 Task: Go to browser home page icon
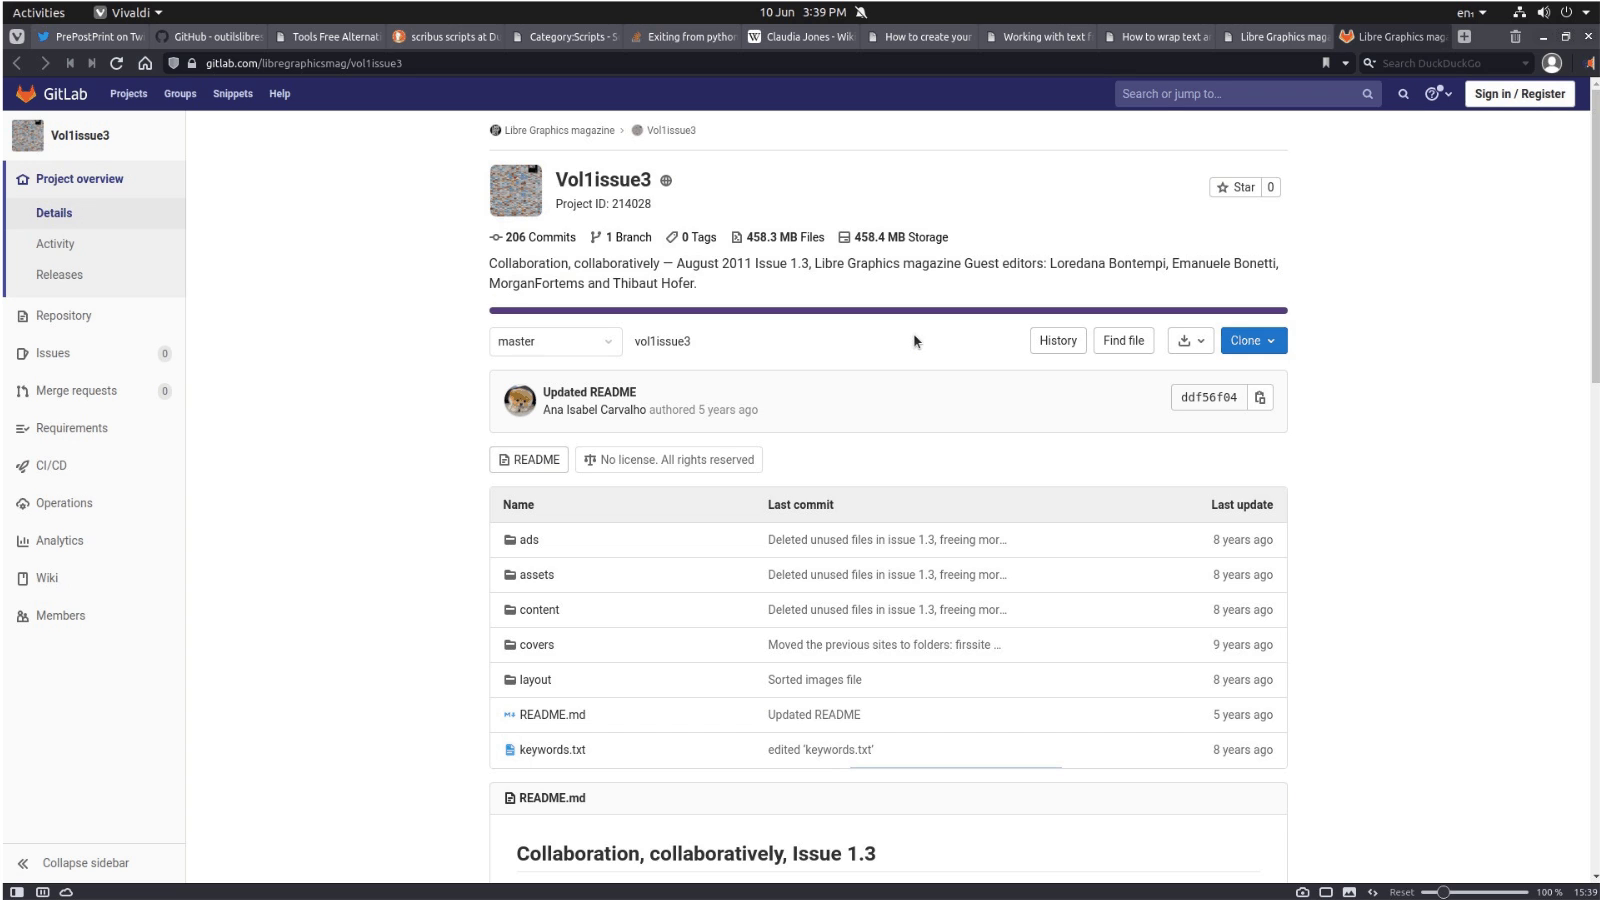[145, 63]
